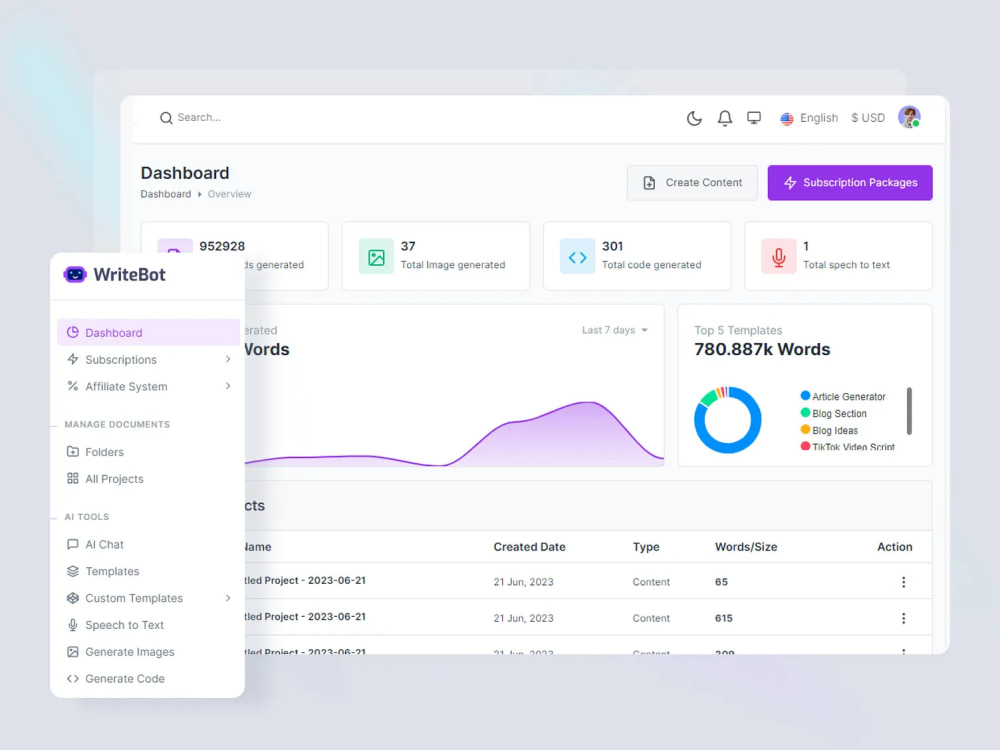Open the Last 7 days dropdown
Viewport: 1000px width, 750px height.
614,330
